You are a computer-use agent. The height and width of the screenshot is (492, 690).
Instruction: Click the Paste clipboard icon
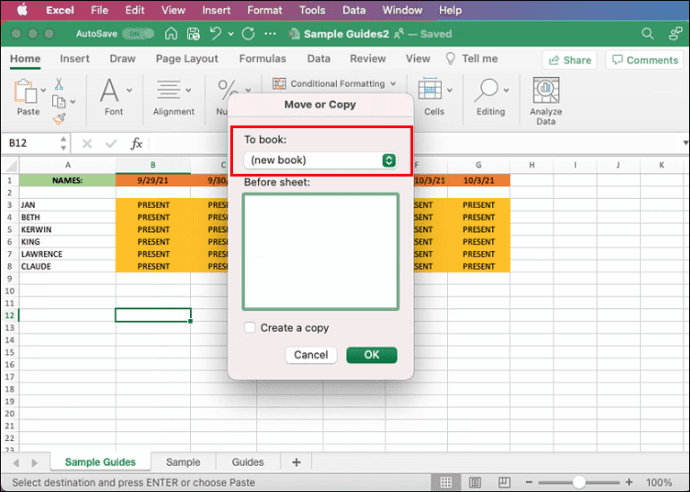pyautogui.click(x=25, y=91)
